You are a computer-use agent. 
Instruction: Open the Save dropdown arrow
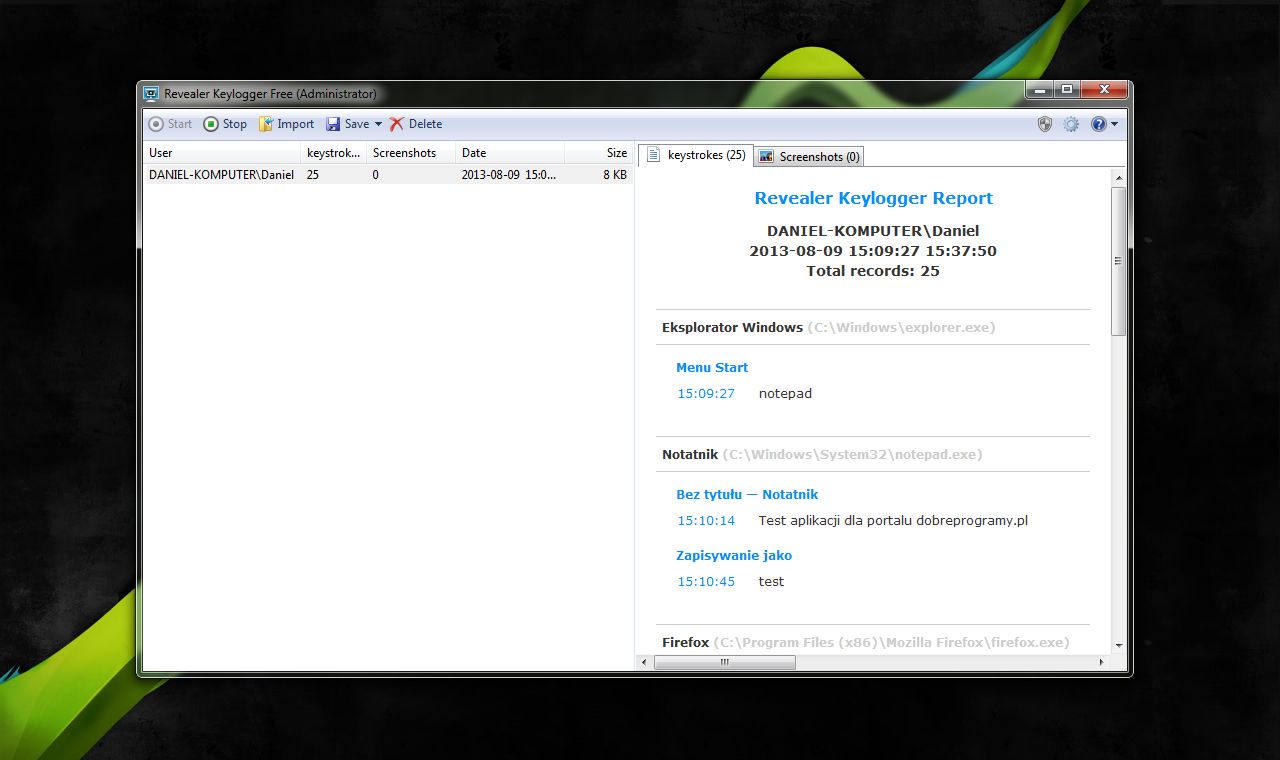378,124
